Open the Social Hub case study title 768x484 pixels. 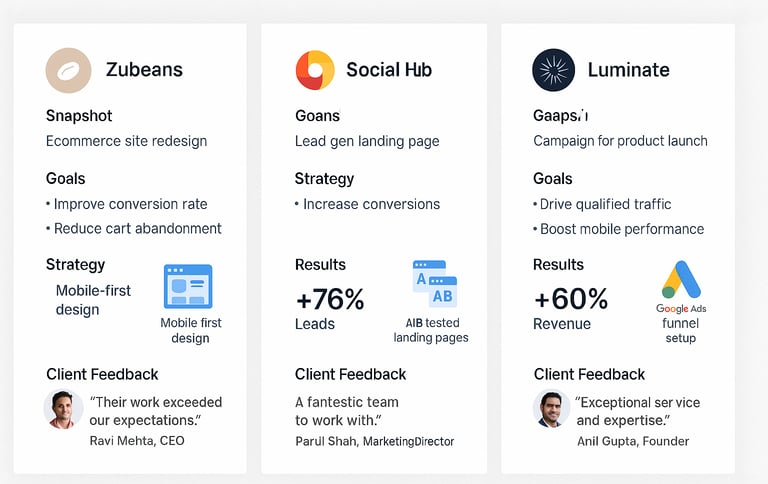point(389,70)
